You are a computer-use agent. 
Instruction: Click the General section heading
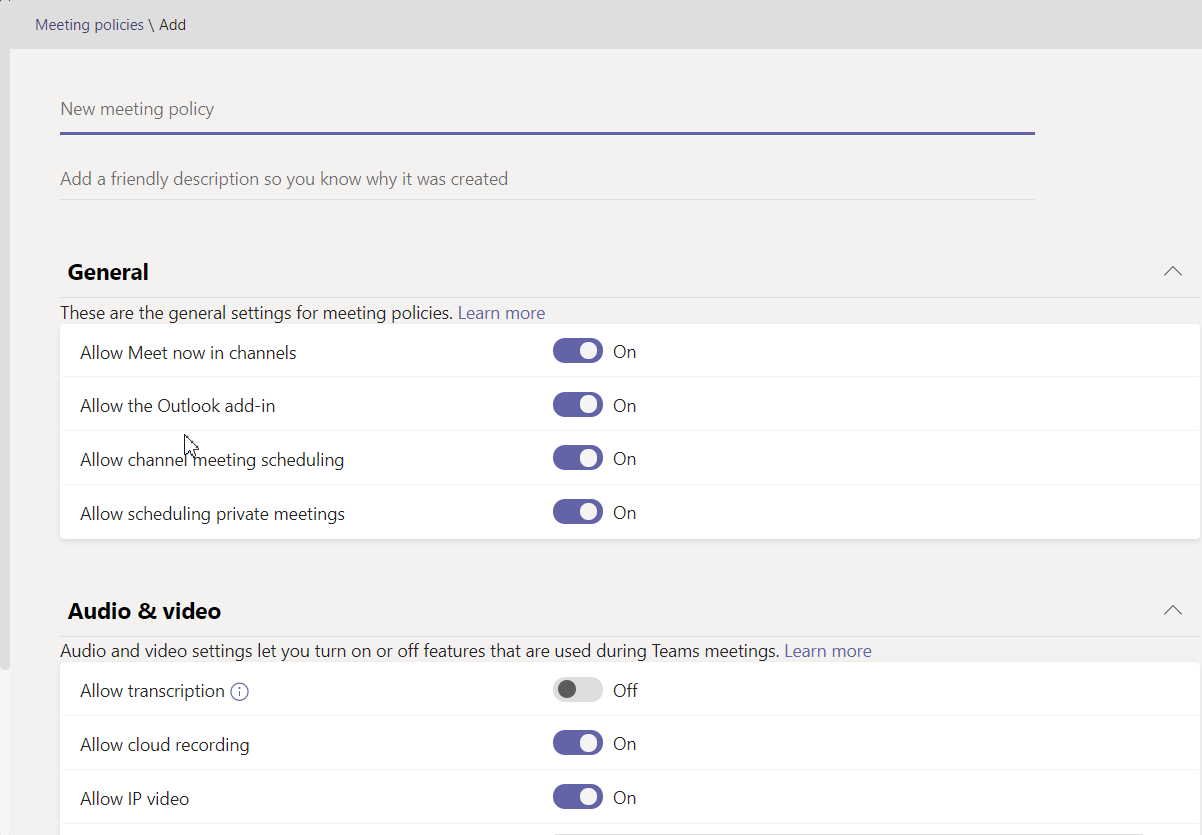point(107,271)
